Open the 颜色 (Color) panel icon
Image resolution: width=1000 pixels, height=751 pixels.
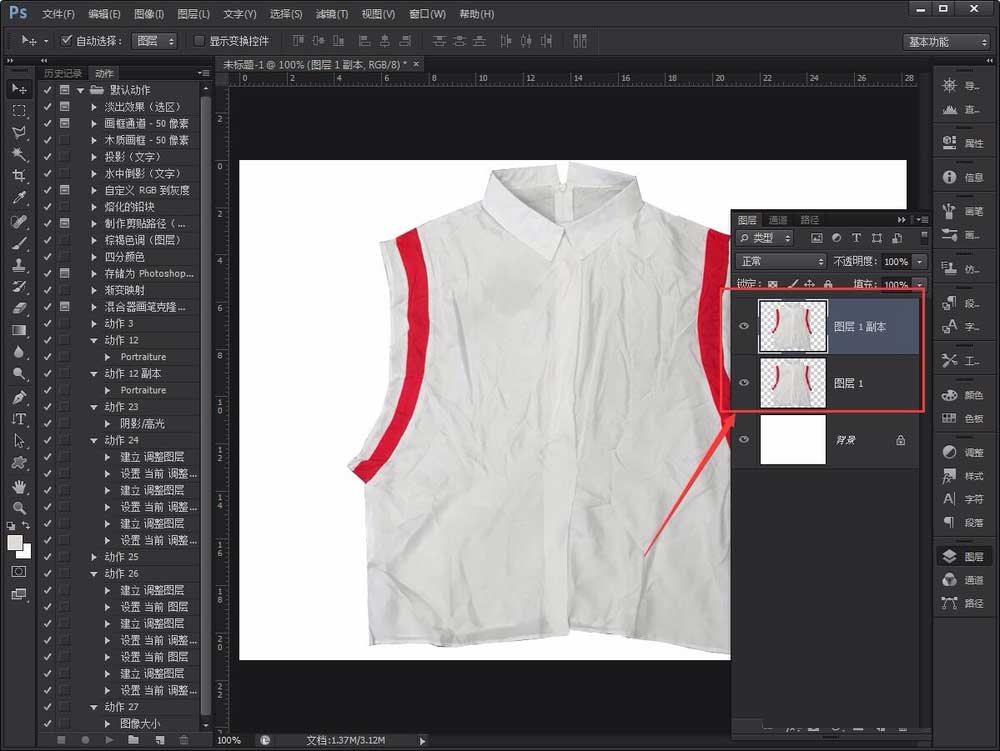(x=948, y=395)
